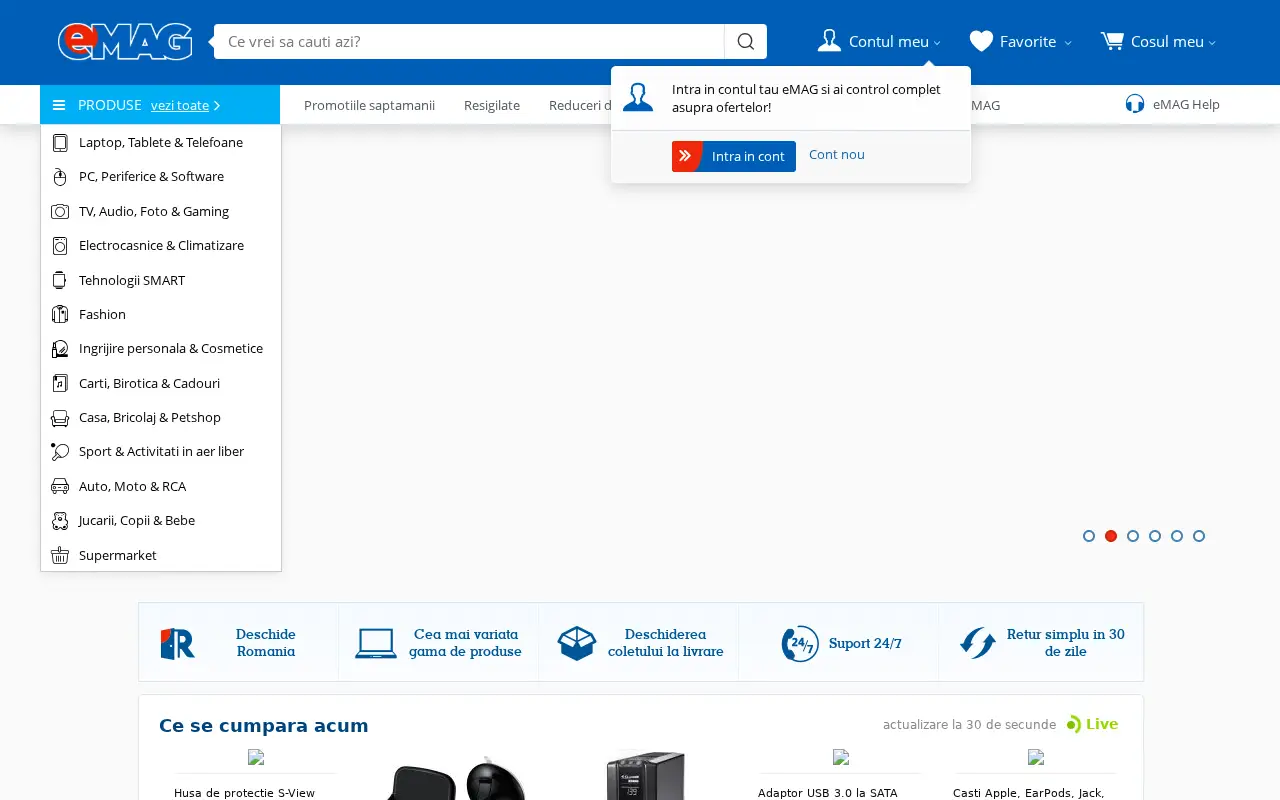Select the fourth carousel slide dot

coord(1155,536)
